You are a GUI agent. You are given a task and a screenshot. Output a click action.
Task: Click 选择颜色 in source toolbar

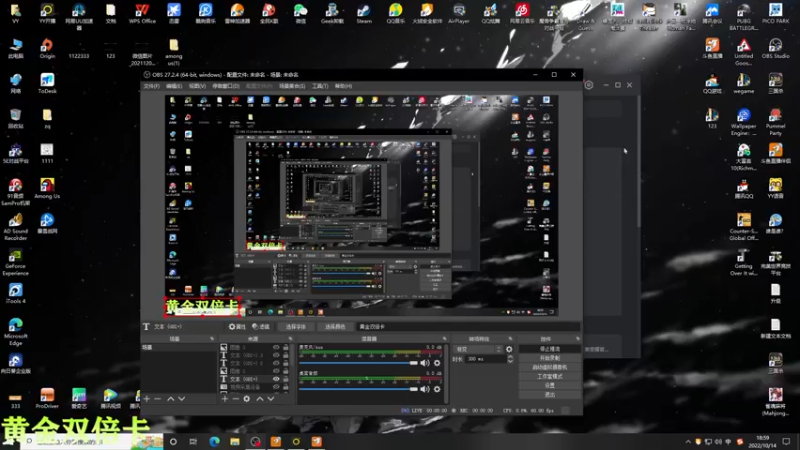(x=335, y=327)
